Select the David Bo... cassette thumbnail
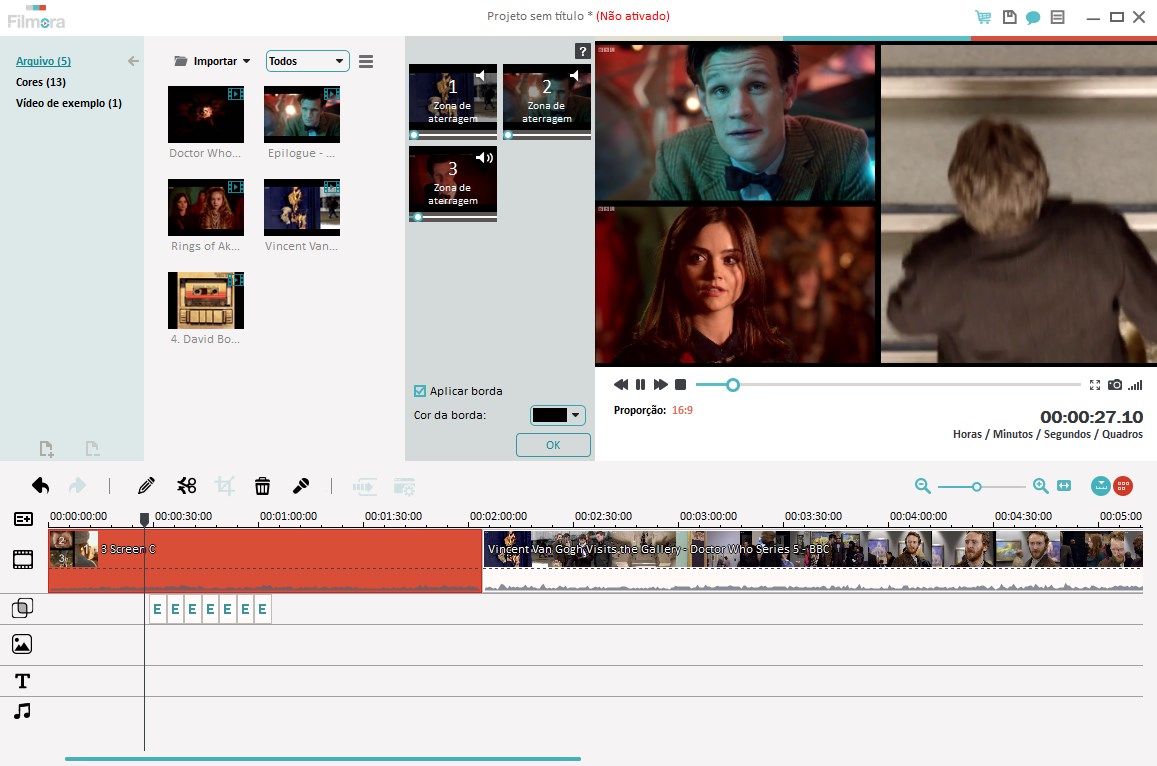 coord(206,300)
